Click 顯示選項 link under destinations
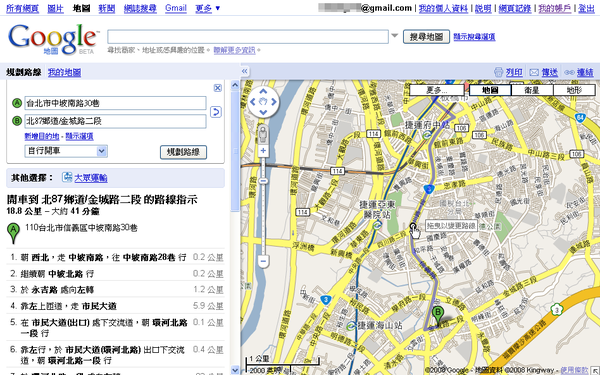Image resolution: width=600 pixels, height=375 pixels. tap(79, 136)
